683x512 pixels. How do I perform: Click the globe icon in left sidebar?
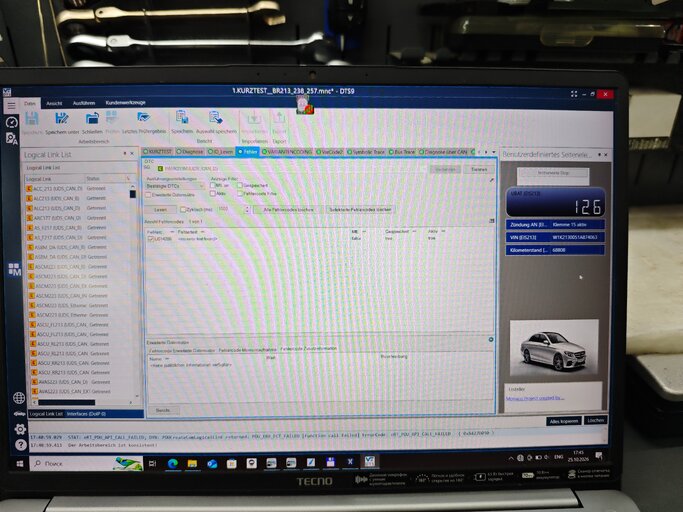tap(19, 397)
